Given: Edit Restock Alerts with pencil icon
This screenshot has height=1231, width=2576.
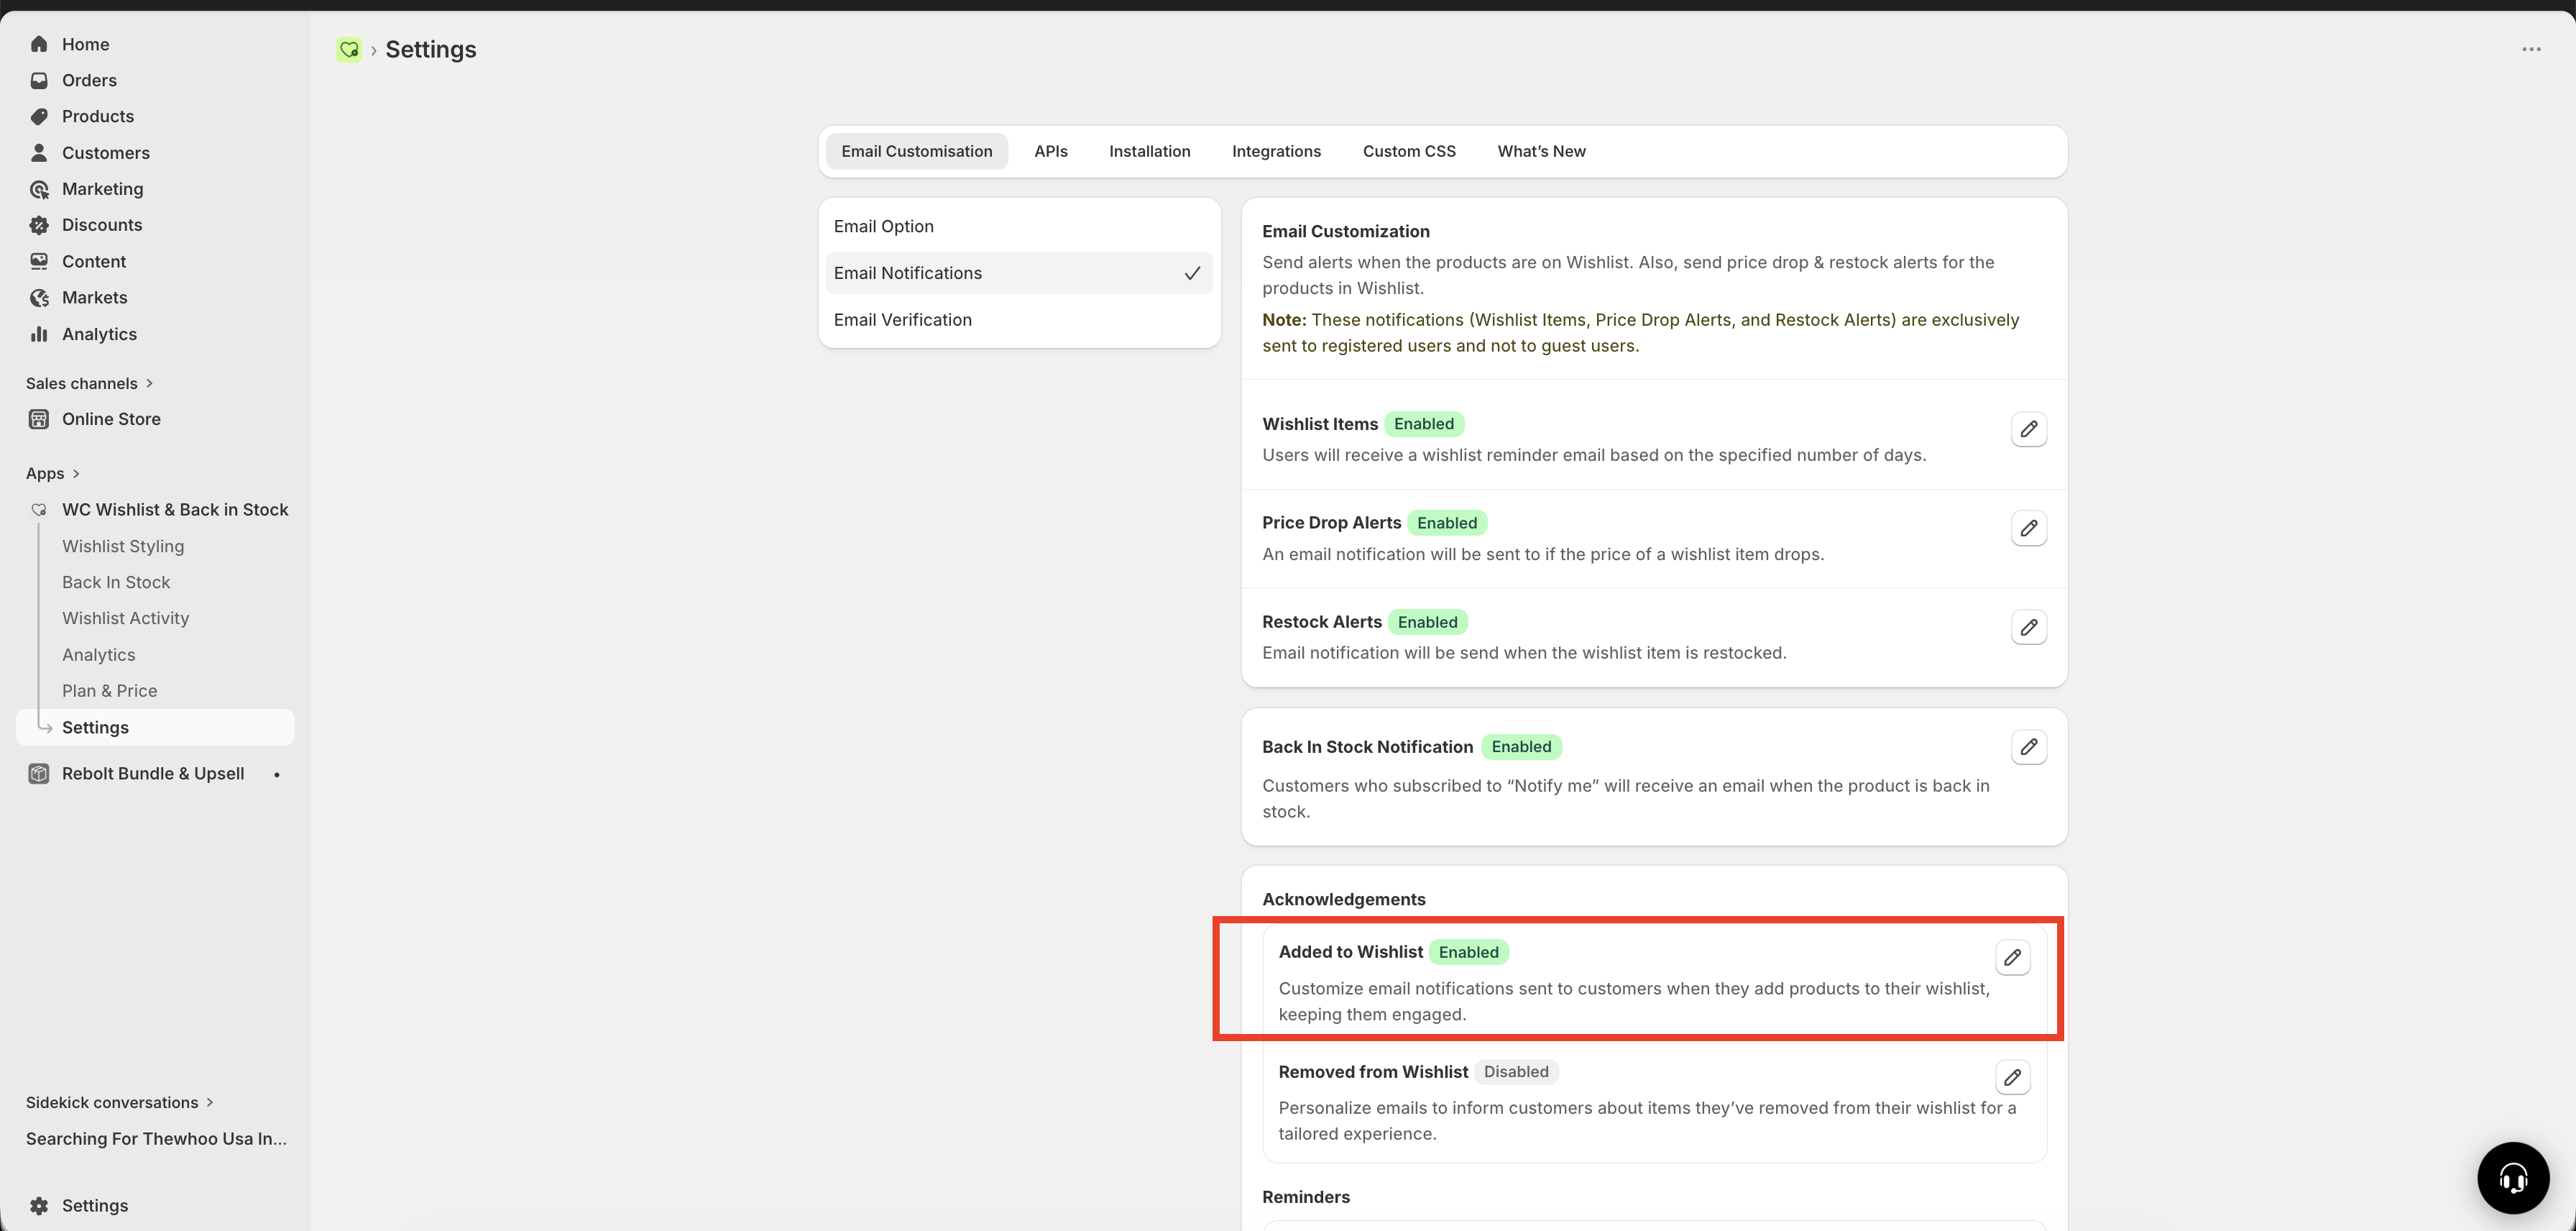Looking at the screenshot, I should pos(2028,627).
